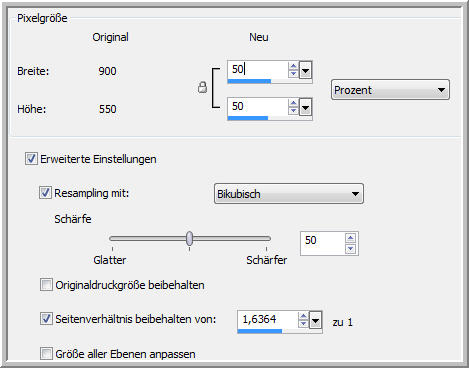
Task: Enable Originaldruckgröße beibehalten option
Action: [46, 285]
